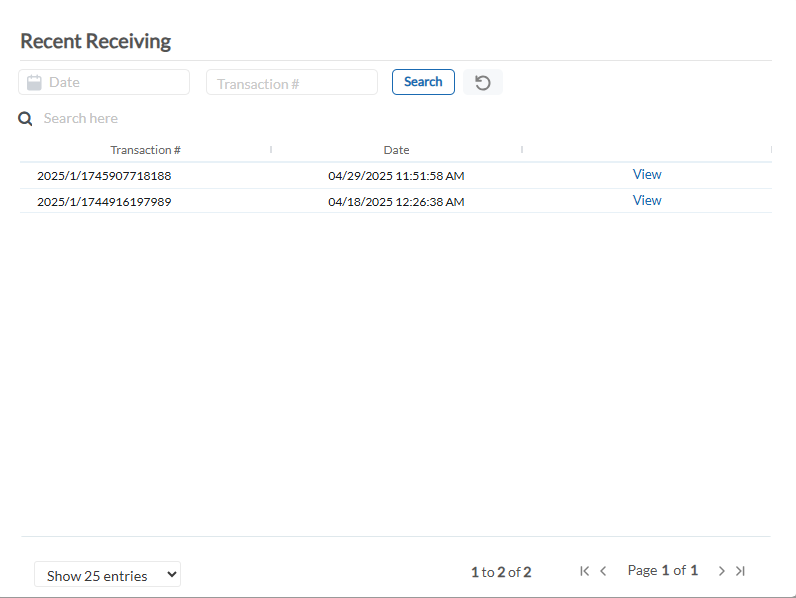
Task: Go to next page arrow
Action: tap(721, 571)
